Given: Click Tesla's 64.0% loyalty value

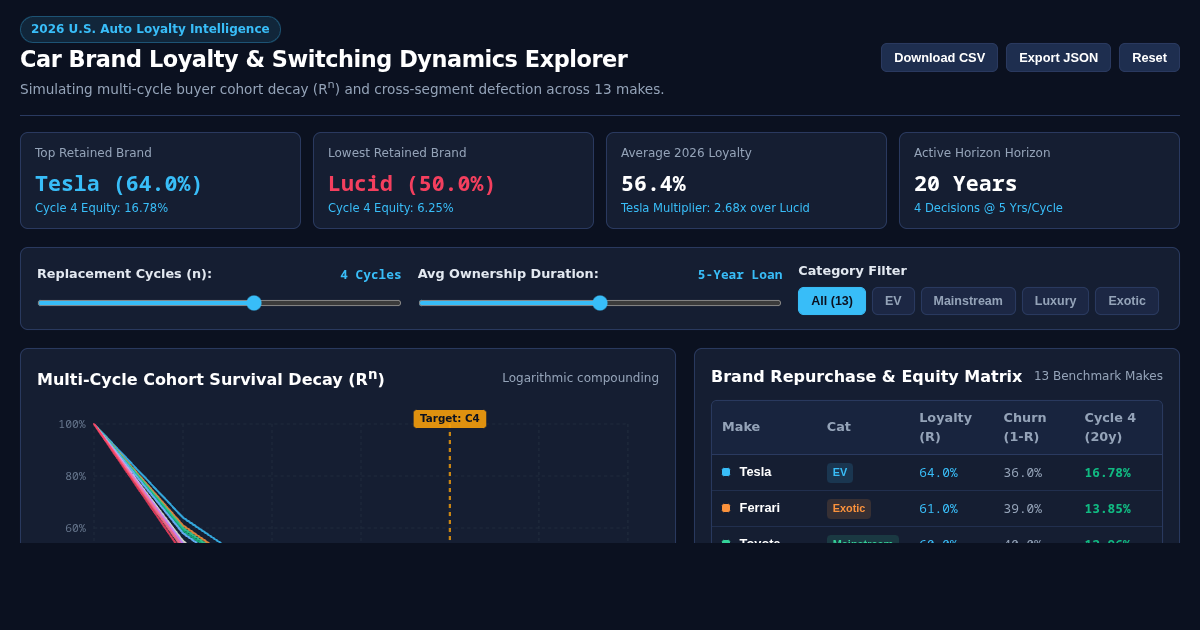Looking at the screenshot, I should click(938, 473).
